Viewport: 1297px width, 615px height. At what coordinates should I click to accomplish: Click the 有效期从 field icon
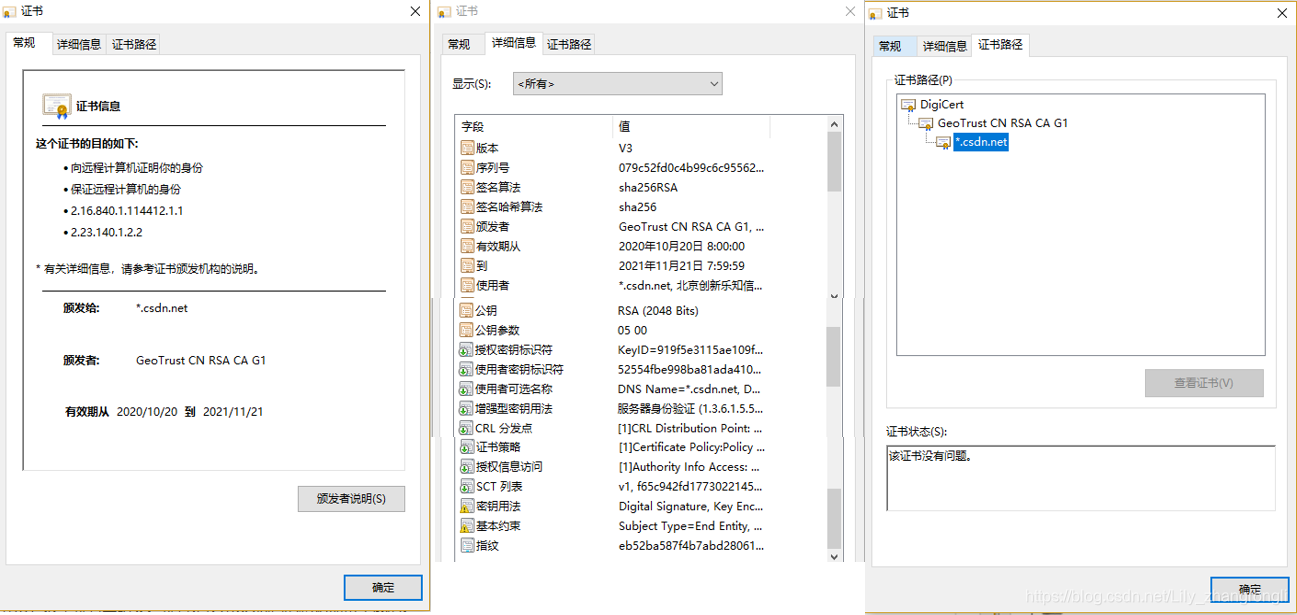coord(466,246)
